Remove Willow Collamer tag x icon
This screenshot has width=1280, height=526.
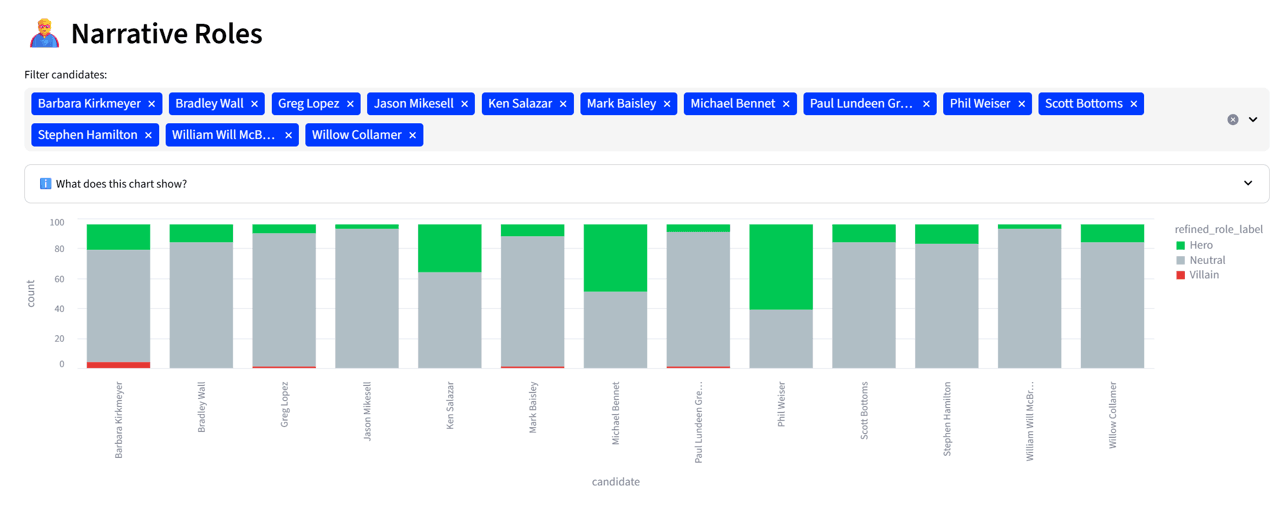412,135
